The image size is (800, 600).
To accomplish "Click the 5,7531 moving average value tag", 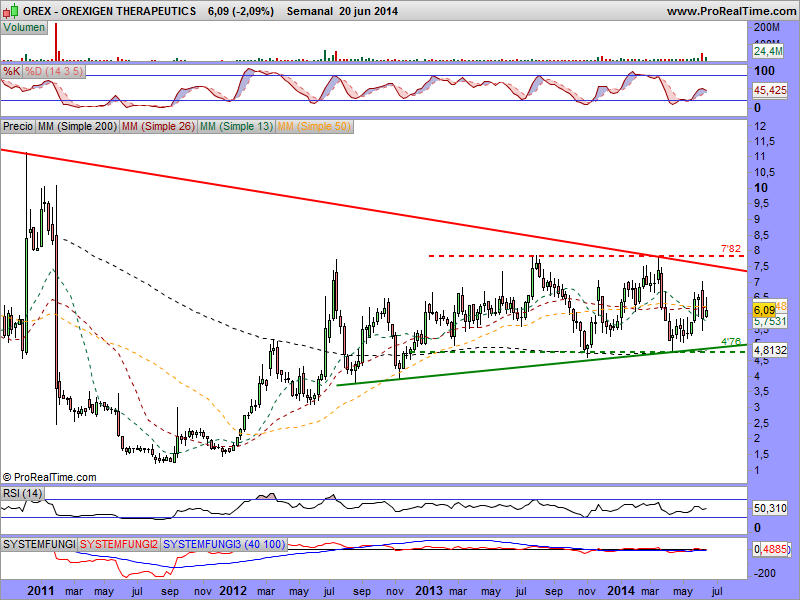I will point(770,321).
